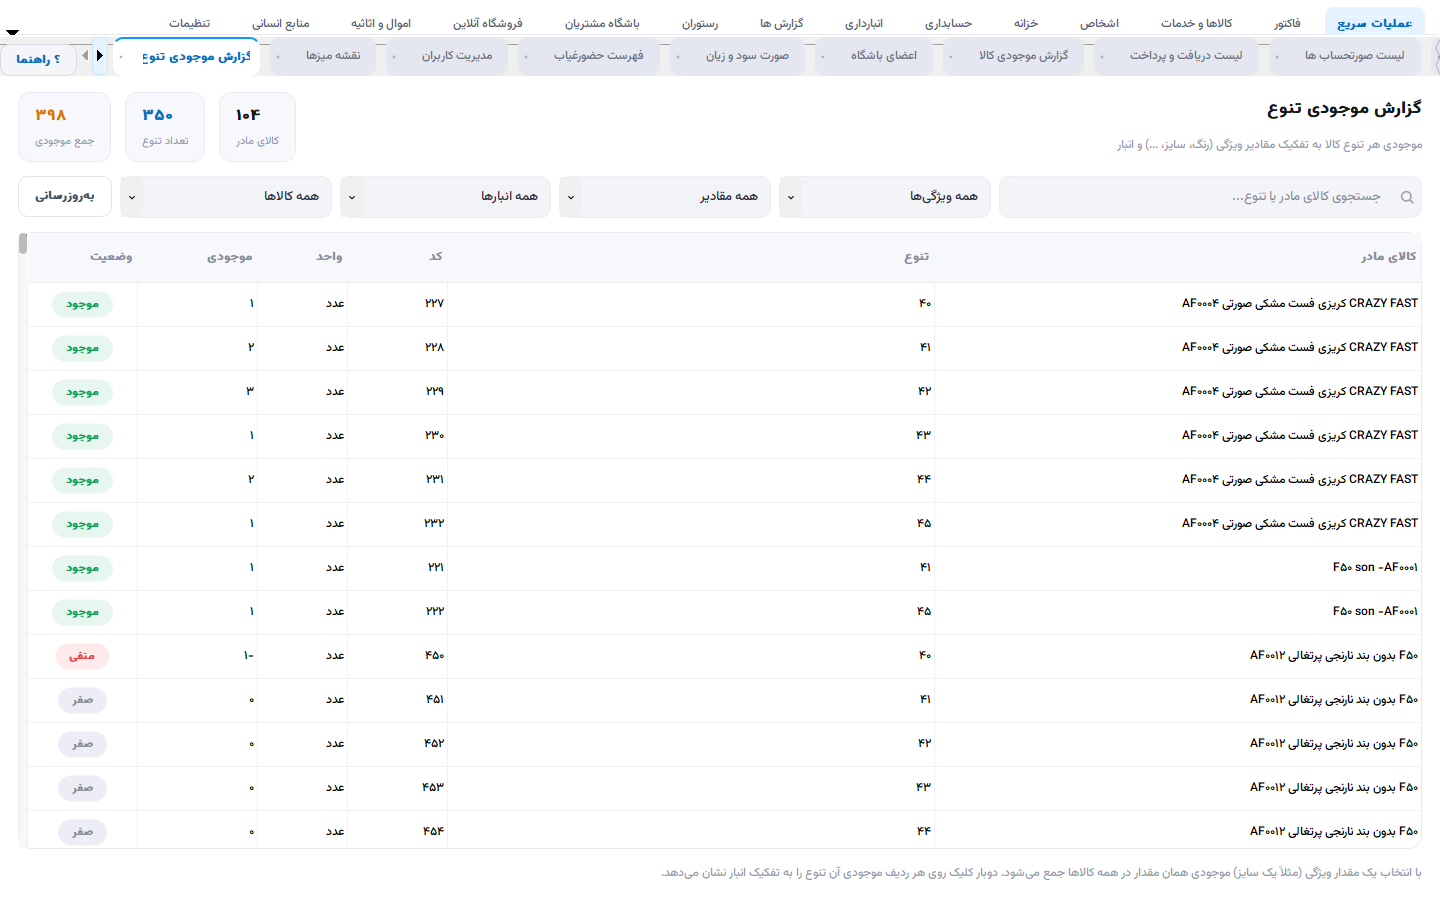This screenshot has height=900, width=1440.
Task: Close the گزارش موجودی تنوع tab
Action: (122, 57)
